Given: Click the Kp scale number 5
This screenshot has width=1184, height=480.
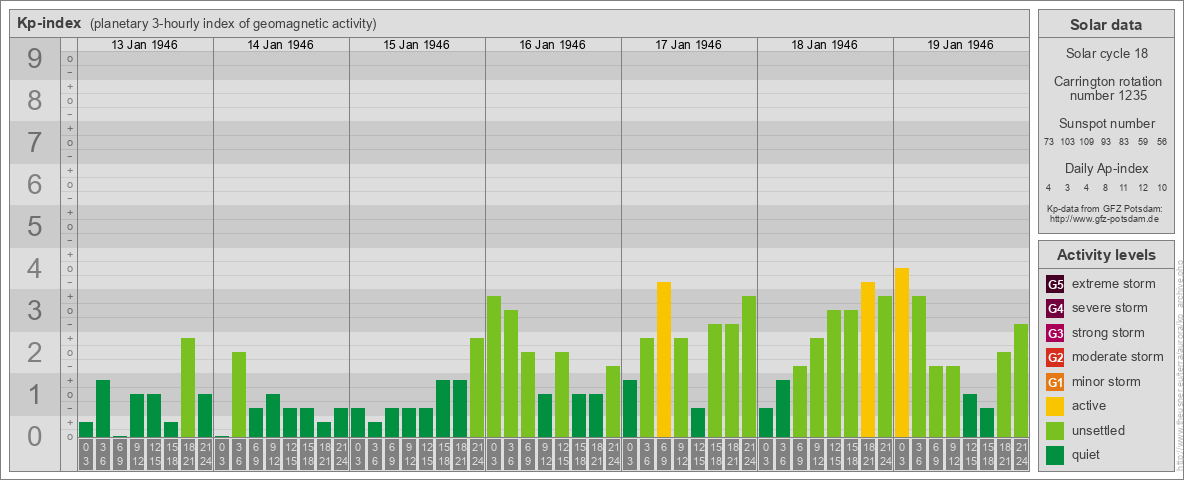Looking at the screenshot, I should coord(35,226).
